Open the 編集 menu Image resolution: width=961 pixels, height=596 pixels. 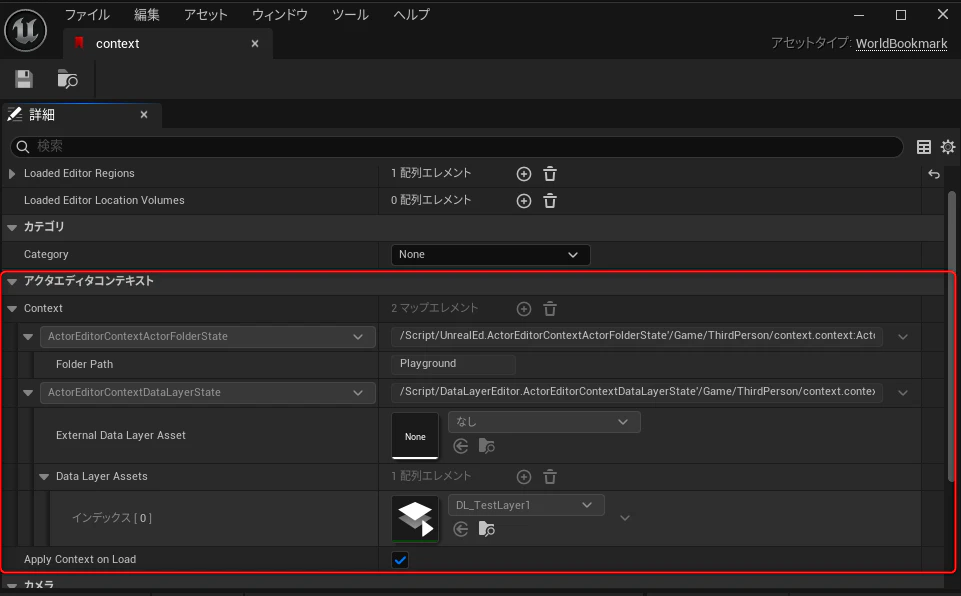[146, 15]
